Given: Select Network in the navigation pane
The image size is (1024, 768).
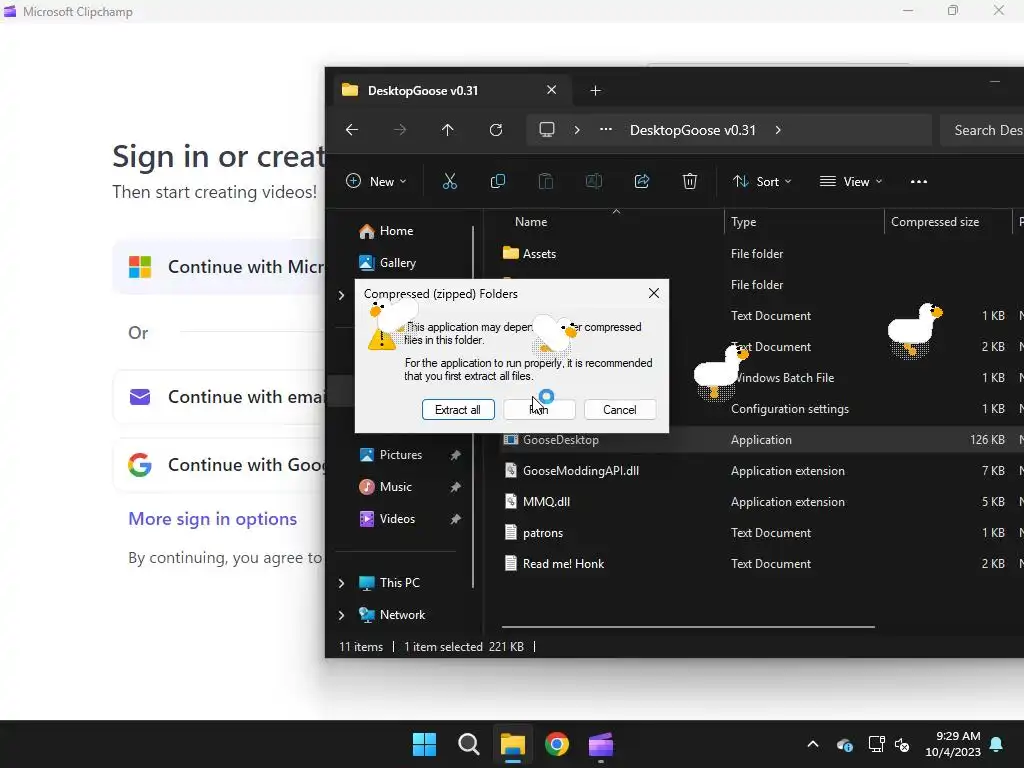Looking at the screenshot, I should pos(392,615).
